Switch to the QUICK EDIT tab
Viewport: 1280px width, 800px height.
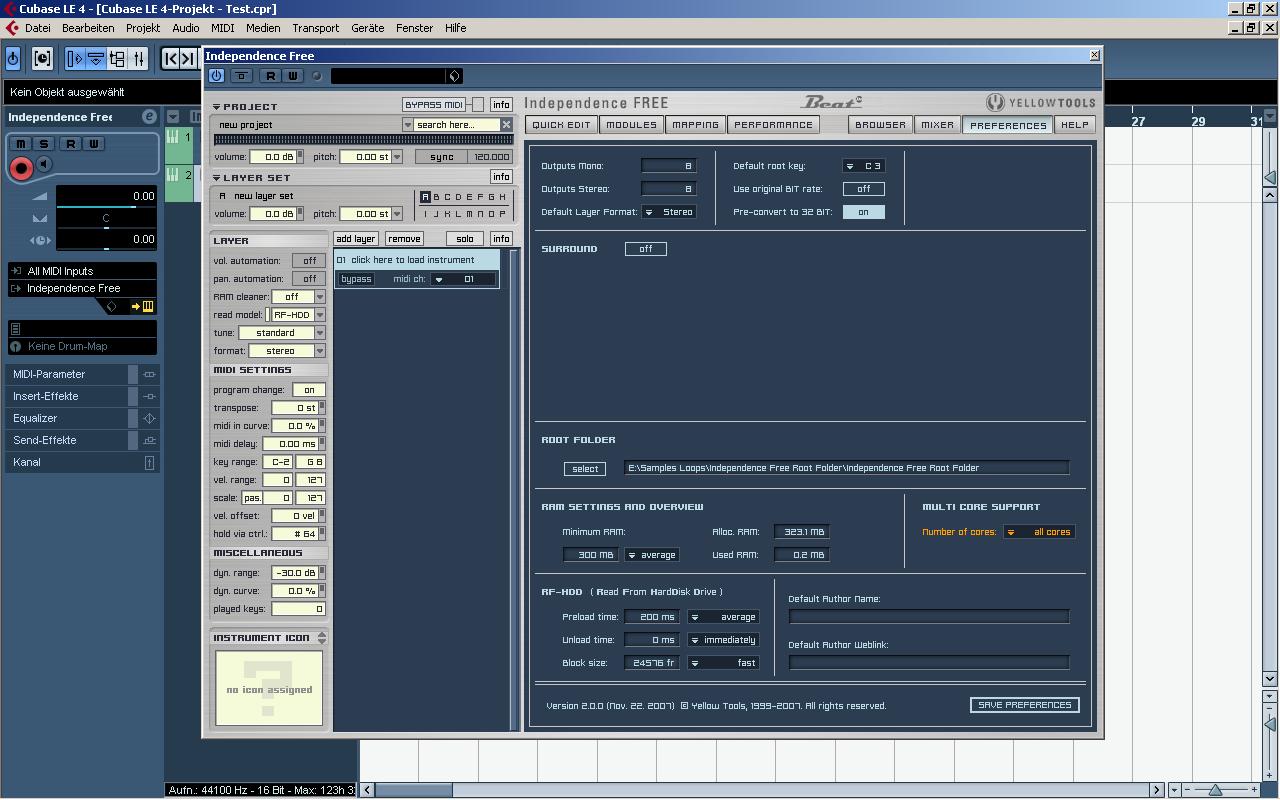coord(561,125)
